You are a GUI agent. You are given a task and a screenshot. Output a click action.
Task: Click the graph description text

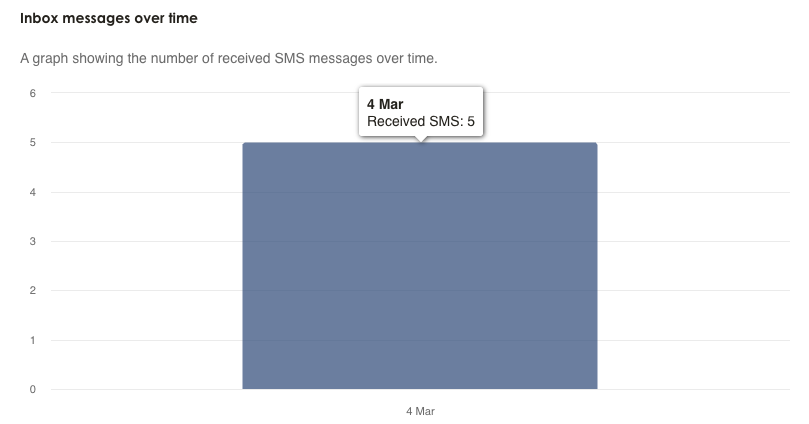click(x=229, y=58)
